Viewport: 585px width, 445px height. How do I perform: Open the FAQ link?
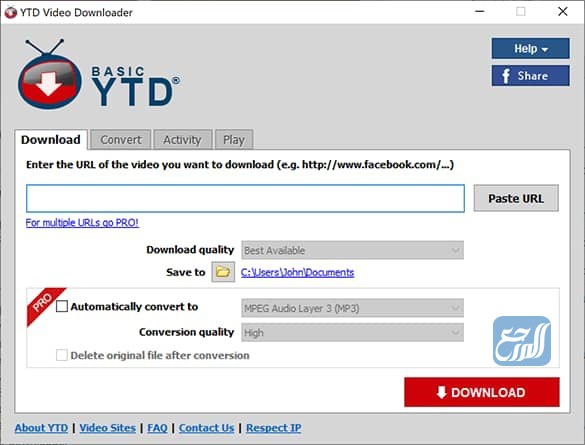point(157,428)
